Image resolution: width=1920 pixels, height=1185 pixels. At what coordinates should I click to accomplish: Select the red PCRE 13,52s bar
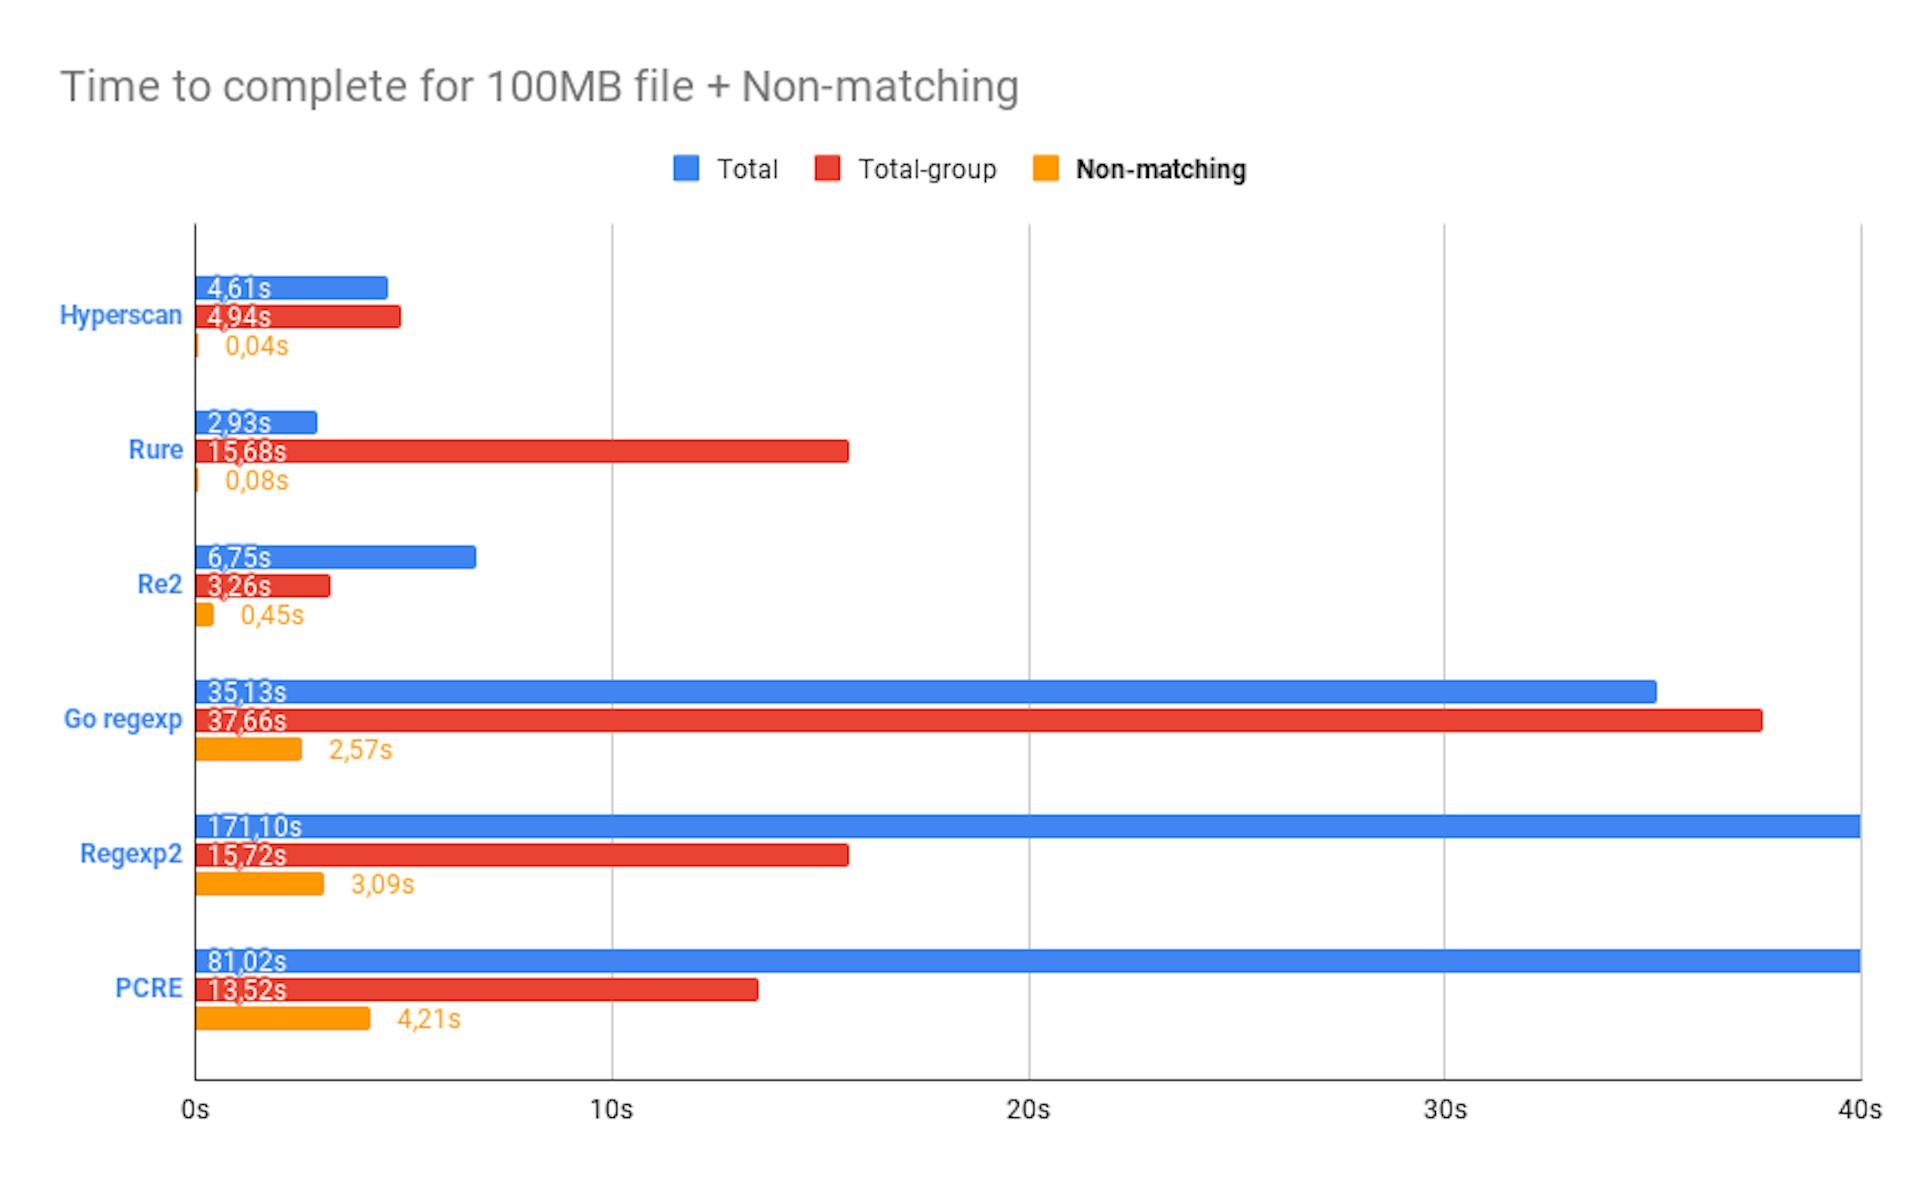pos(477,989)
